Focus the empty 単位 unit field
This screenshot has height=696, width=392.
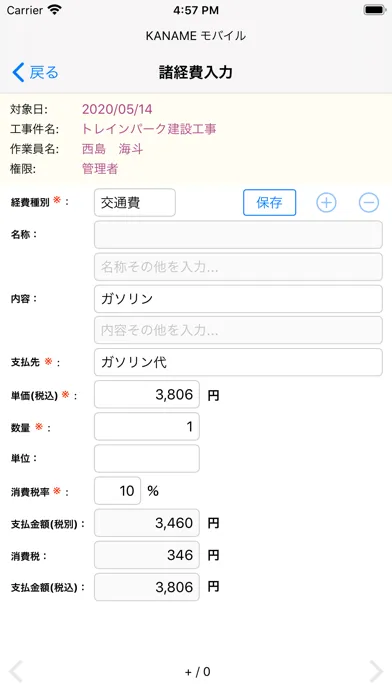click(x=147, y=459)
